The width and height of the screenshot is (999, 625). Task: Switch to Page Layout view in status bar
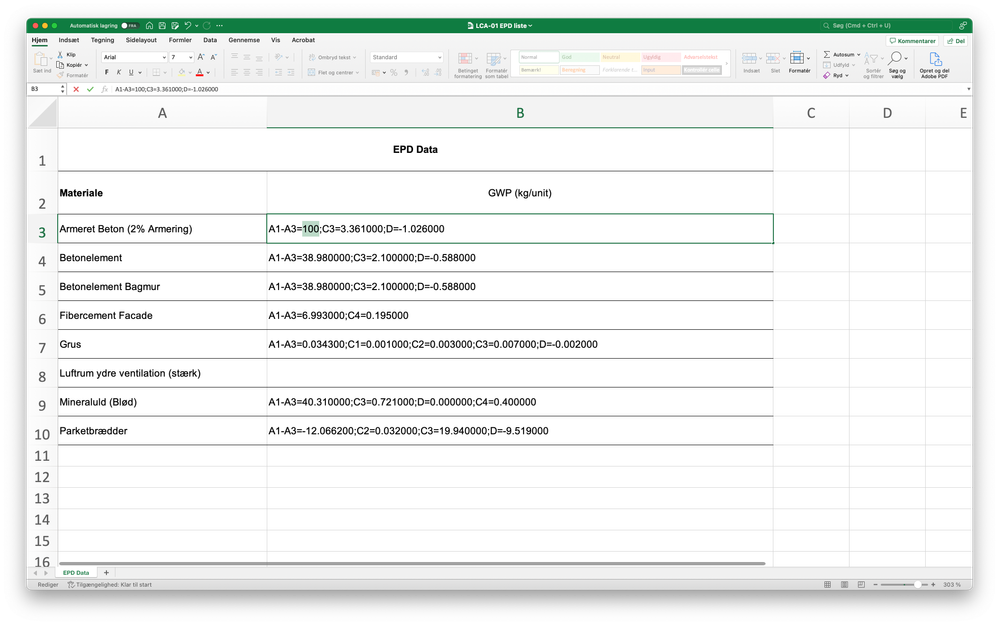844,584
